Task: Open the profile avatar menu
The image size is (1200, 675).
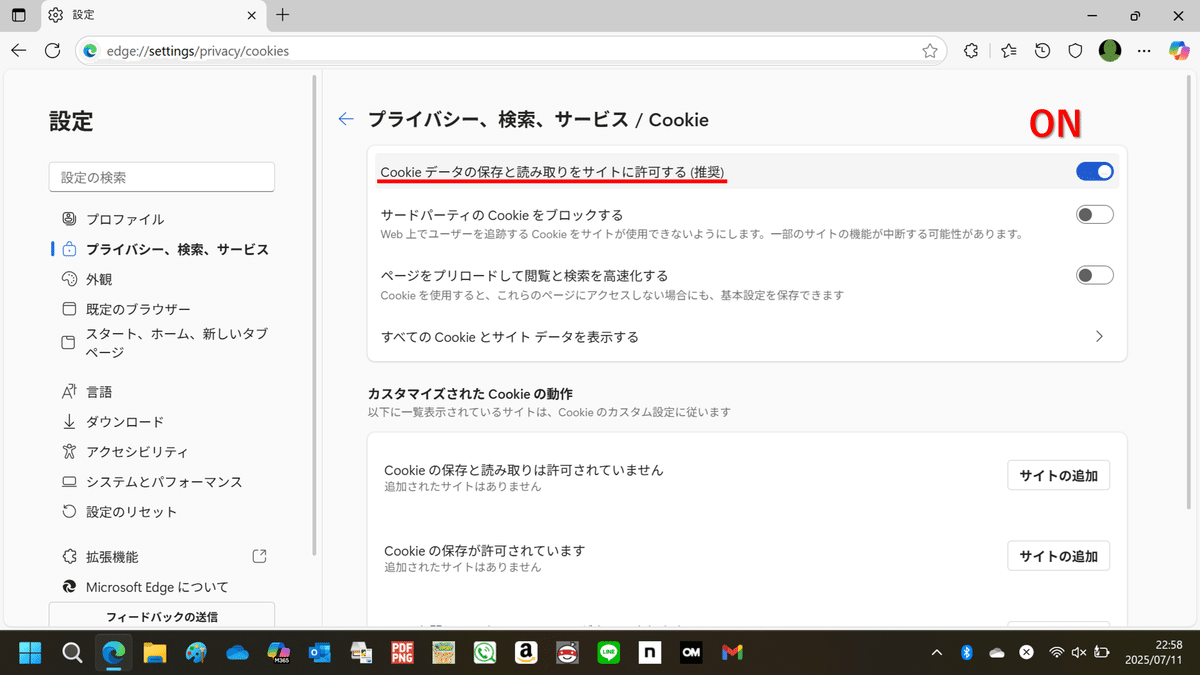Action: click(x=1110, y=50)
